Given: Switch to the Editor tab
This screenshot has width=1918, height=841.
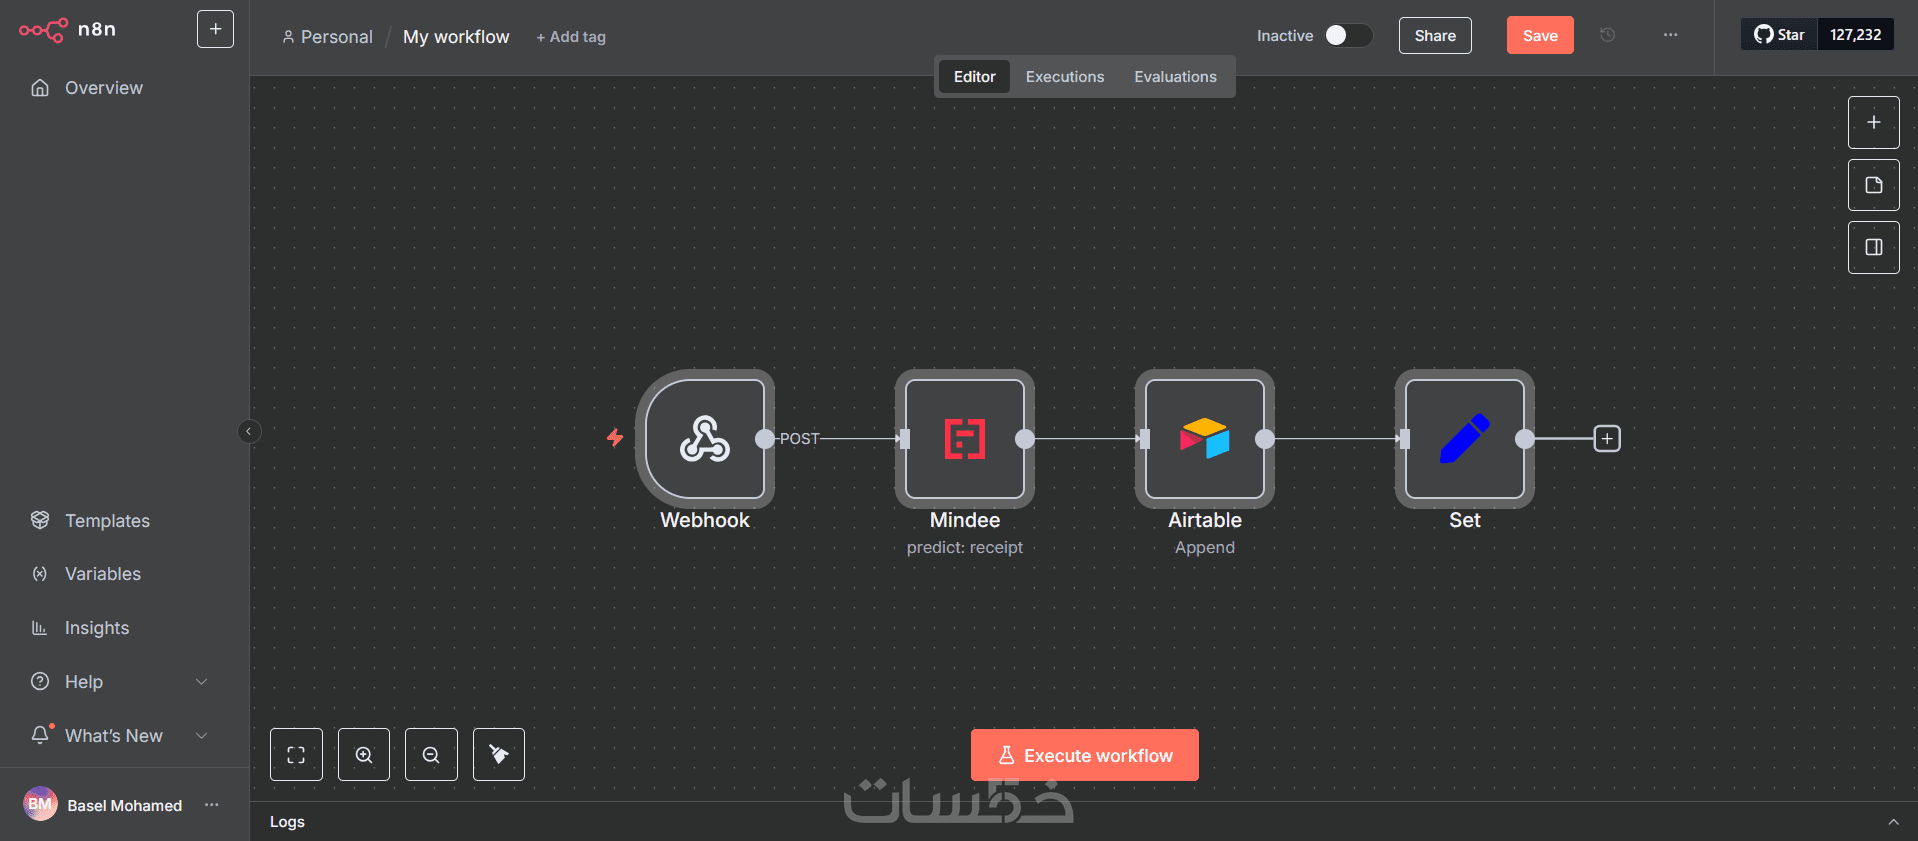Looking at the screenshot, I should pos(974,77).
